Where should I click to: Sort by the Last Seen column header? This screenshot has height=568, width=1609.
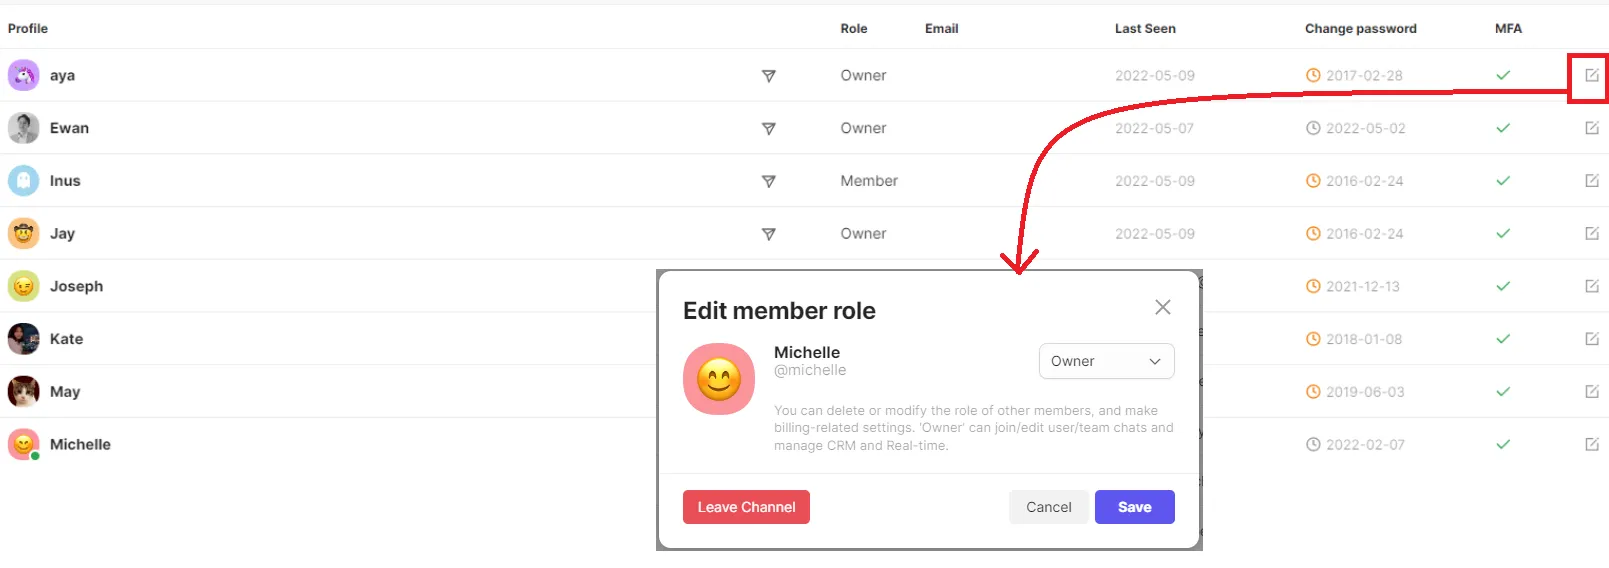click(x=1145, y=28)
